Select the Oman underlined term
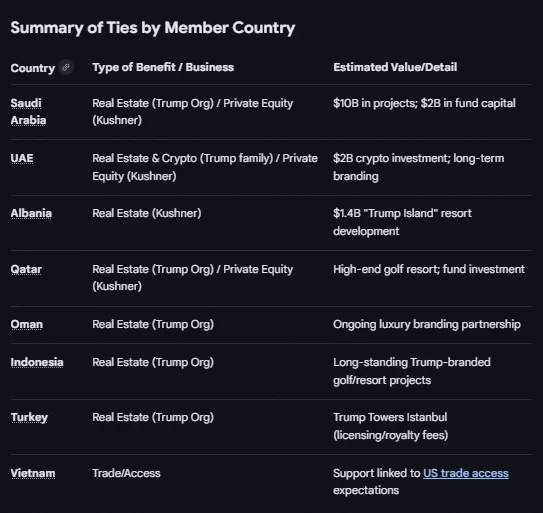This screenshot has width=543, height=513. point(27,324)
